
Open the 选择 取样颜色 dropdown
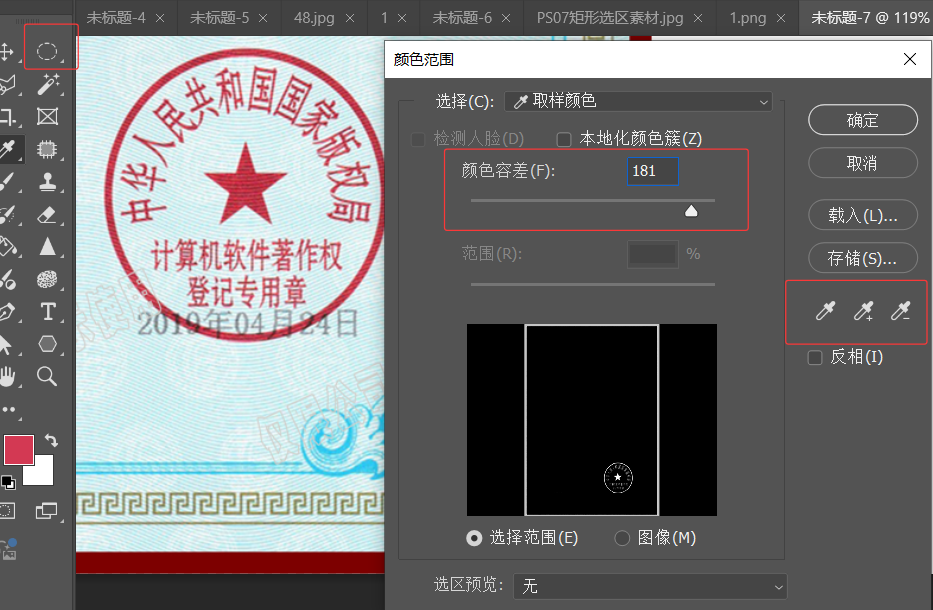click(638, 102)
